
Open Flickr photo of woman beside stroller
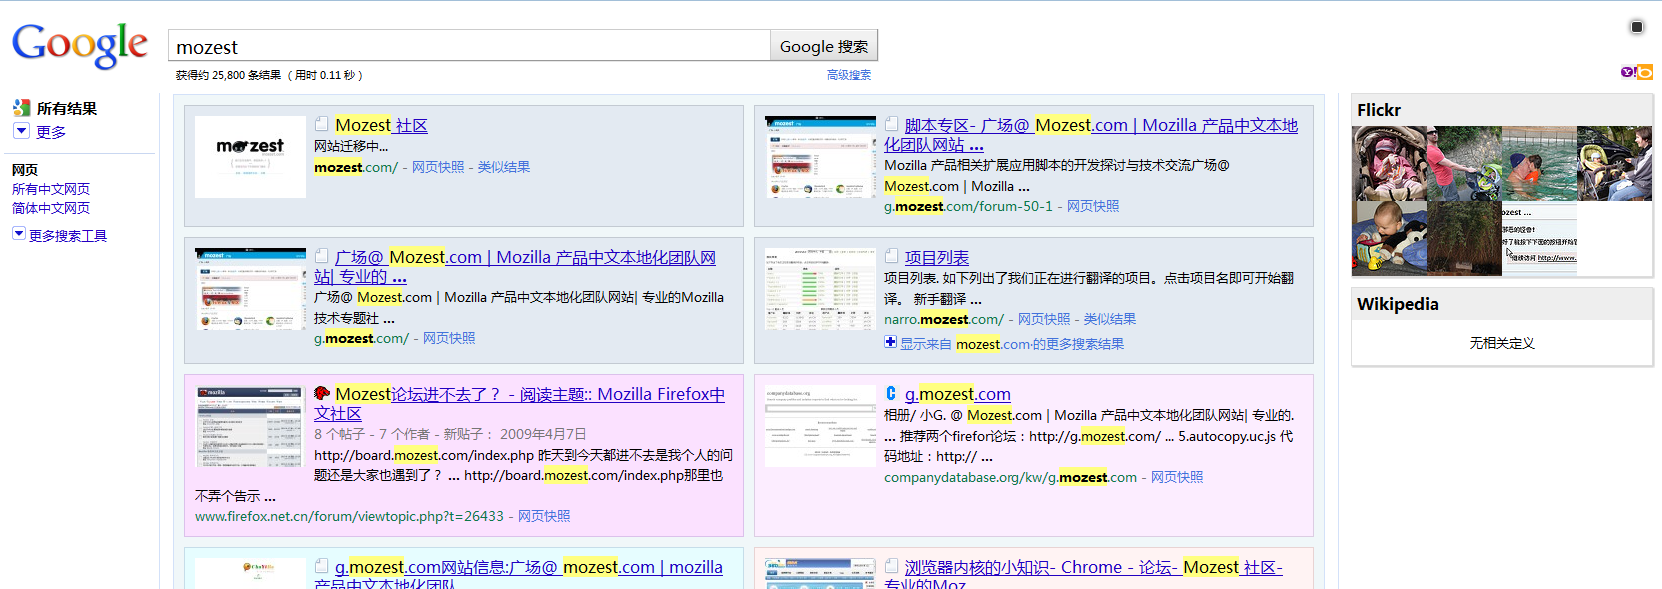pyautogui.click(x=1614, y=164)
